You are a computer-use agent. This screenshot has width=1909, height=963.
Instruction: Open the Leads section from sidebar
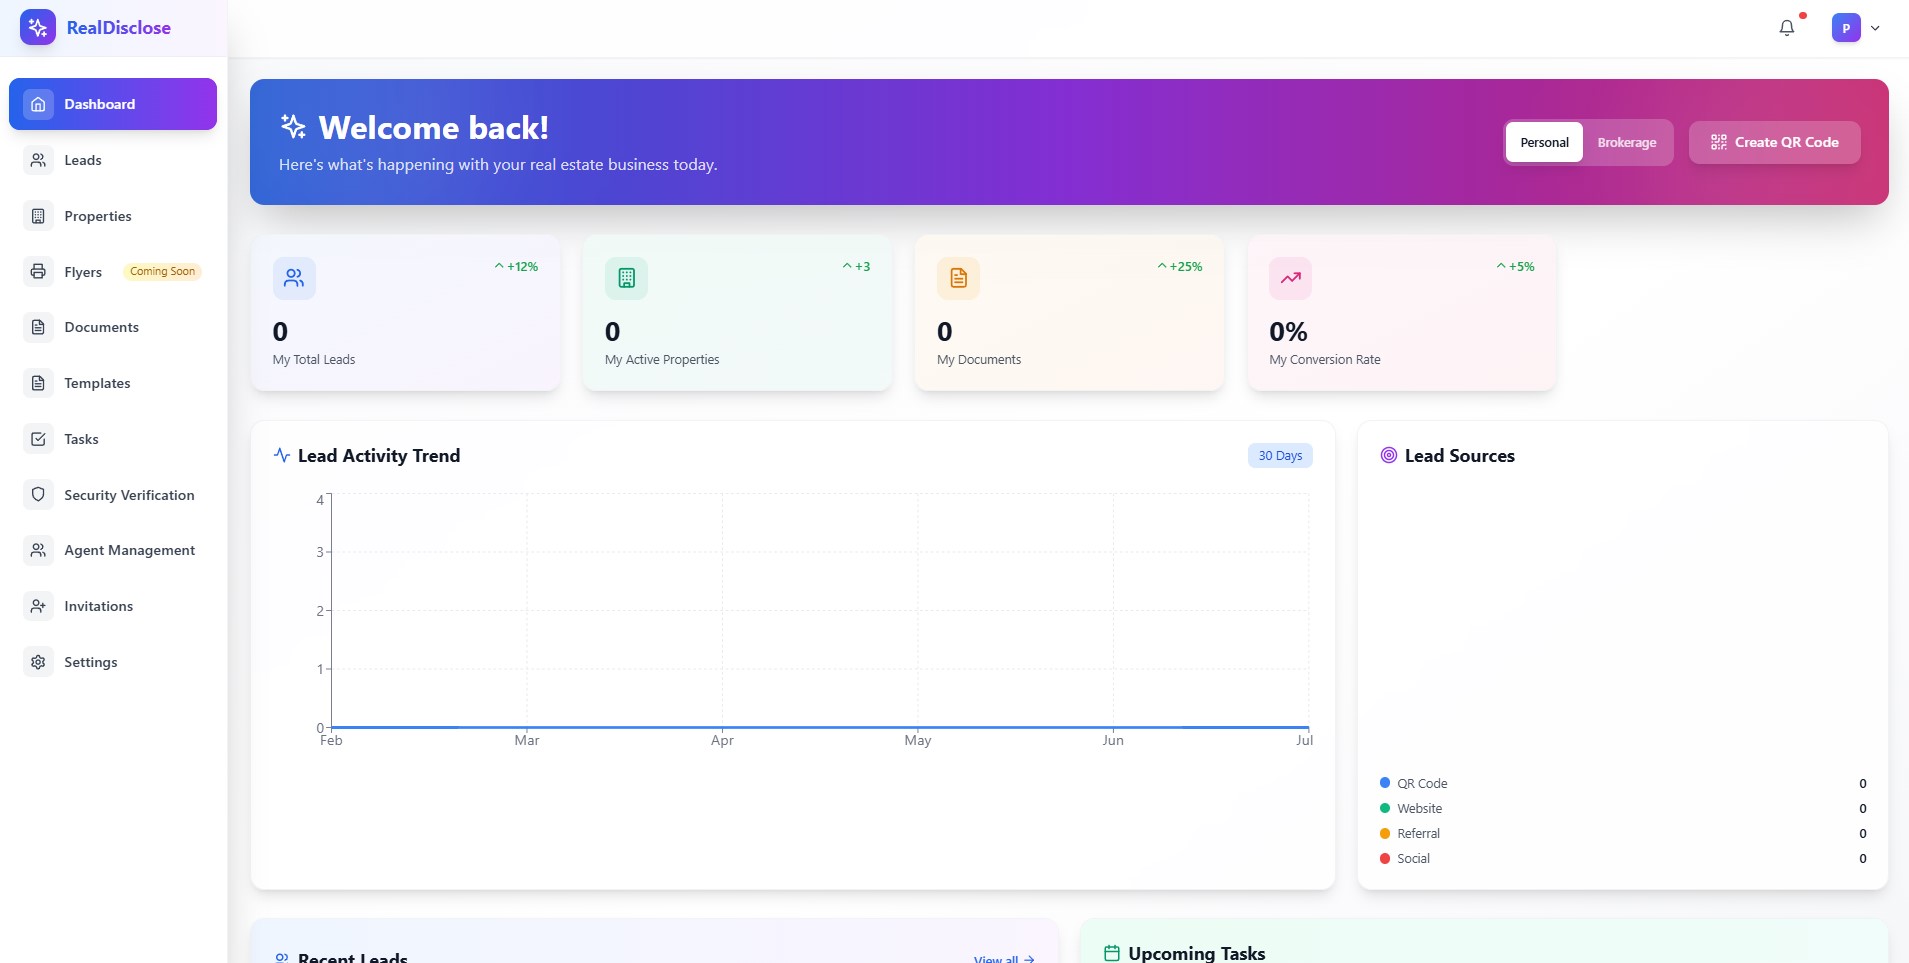82,160
